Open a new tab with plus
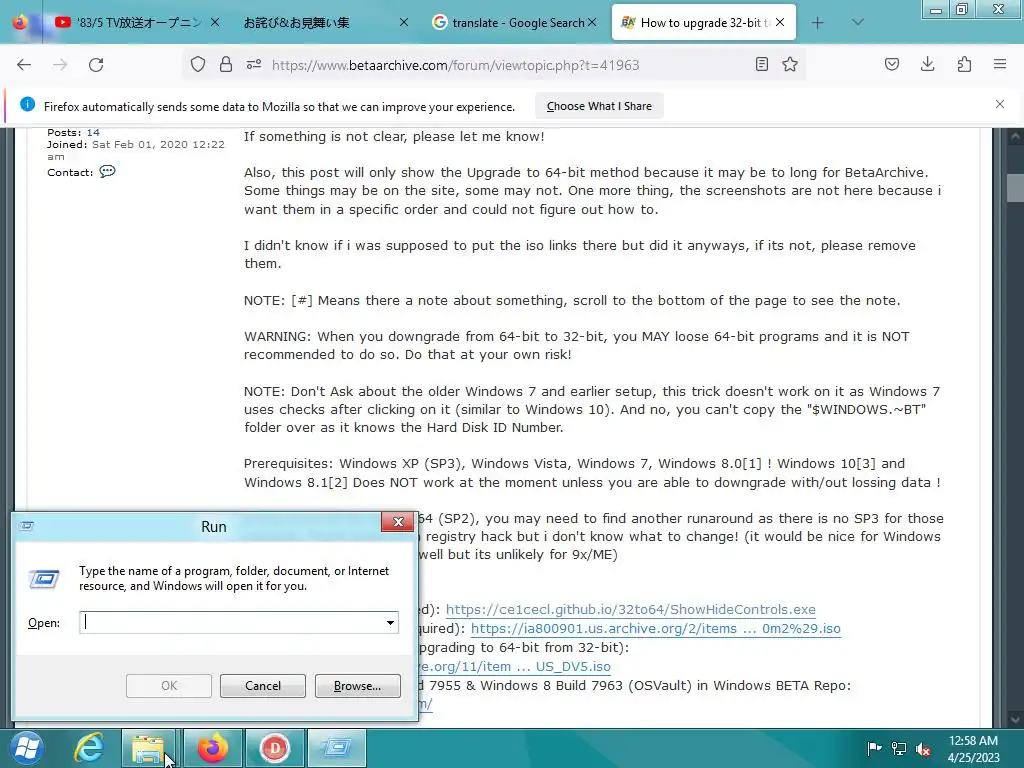The height and width of the screenshot is (768, 1024). tap(818, 23)
